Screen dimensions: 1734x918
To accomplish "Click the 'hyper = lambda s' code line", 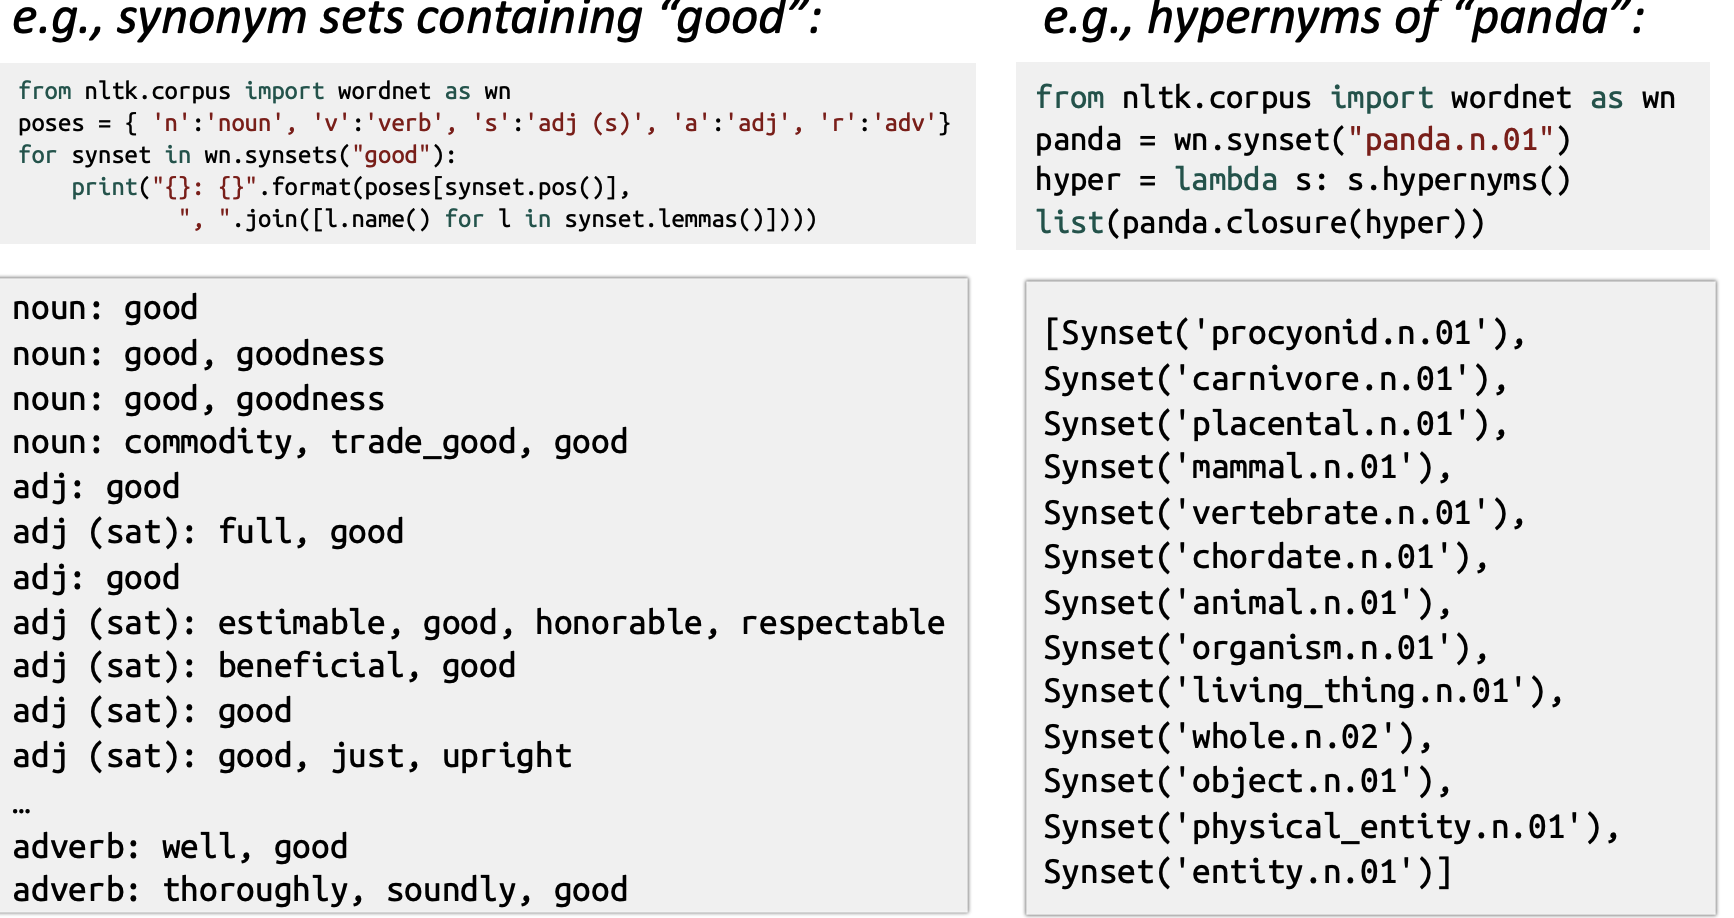I will click(x=1302, y=181).
